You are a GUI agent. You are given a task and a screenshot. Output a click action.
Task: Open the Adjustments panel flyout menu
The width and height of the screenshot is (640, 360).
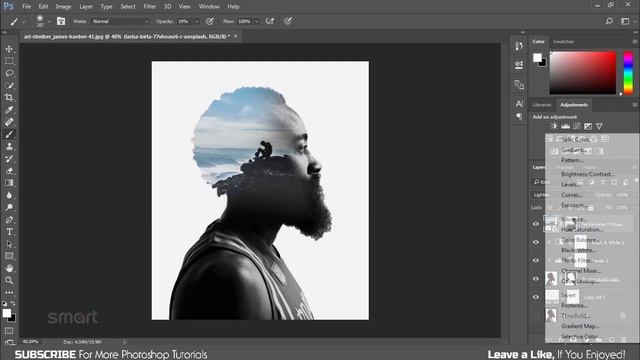(x=635, y=105)
